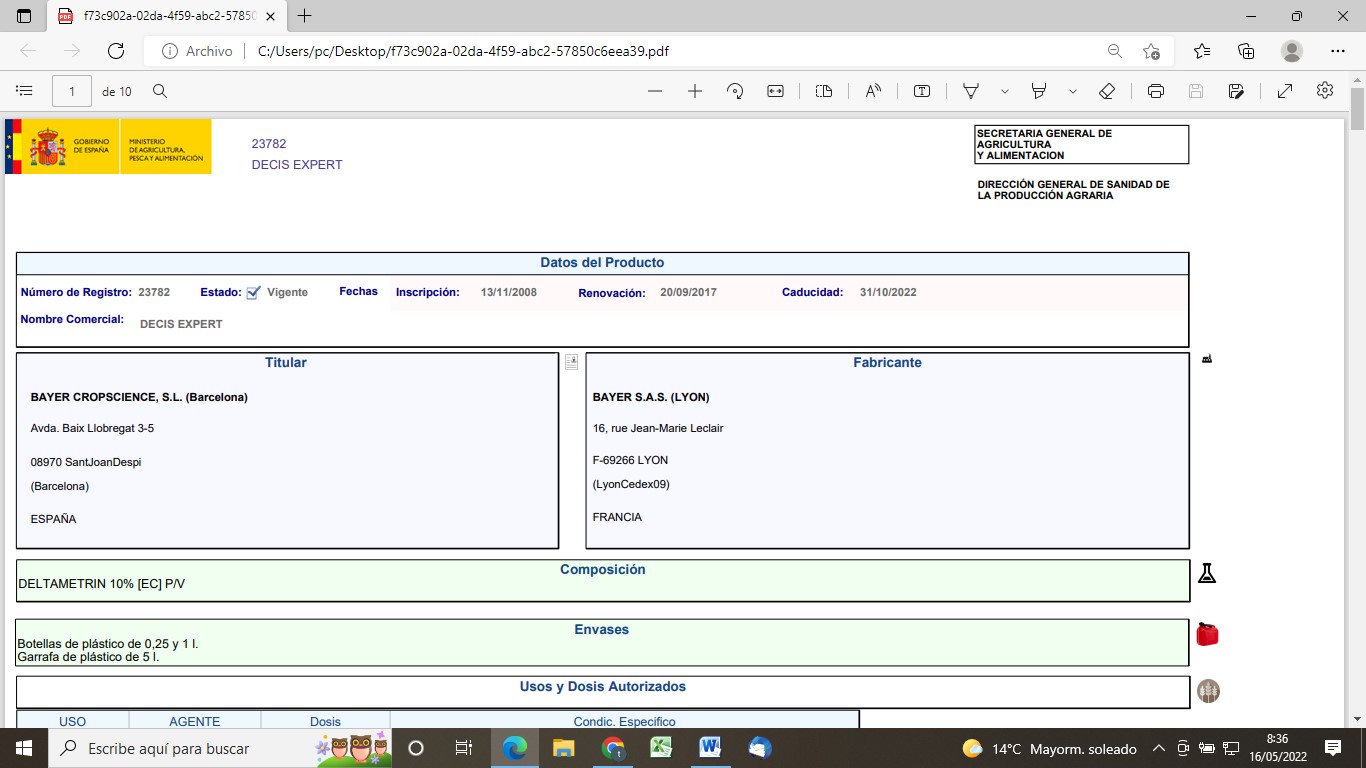Open the Collections panel
Screen dimensions: 1366x768
tap(1246, 51)
